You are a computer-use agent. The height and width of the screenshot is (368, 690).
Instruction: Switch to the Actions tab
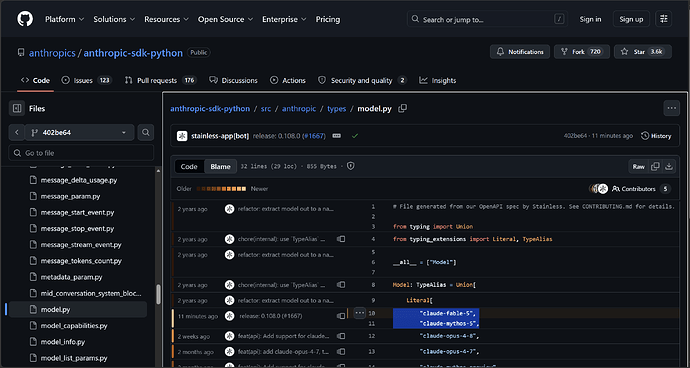pyautogui.click(x=288, y=81)
